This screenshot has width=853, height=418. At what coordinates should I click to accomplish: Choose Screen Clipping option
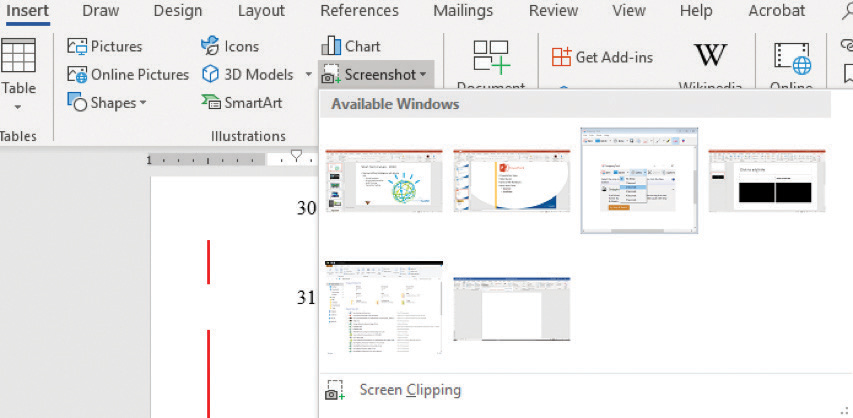410,390
